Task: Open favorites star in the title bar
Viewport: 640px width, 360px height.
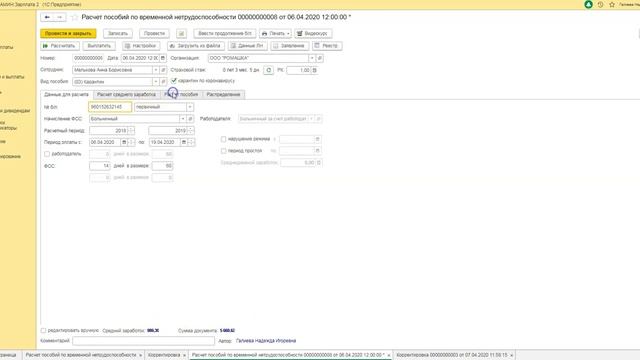Action: click(612, 4)
